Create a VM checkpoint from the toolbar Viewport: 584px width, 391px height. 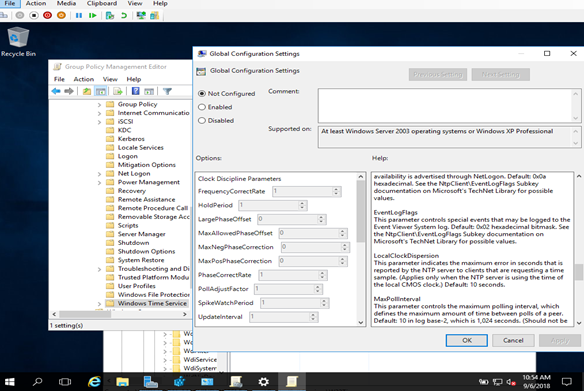point(110,15)
